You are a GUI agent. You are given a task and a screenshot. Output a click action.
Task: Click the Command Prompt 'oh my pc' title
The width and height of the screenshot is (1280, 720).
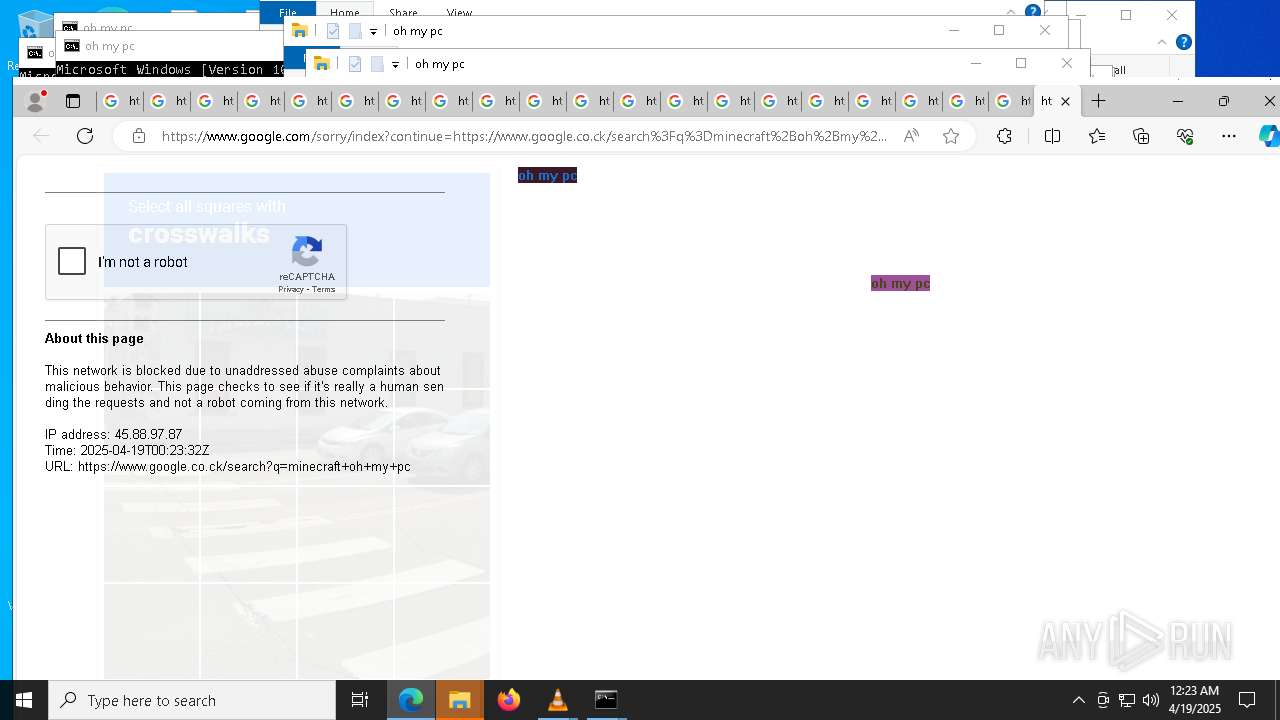point(110,46)
